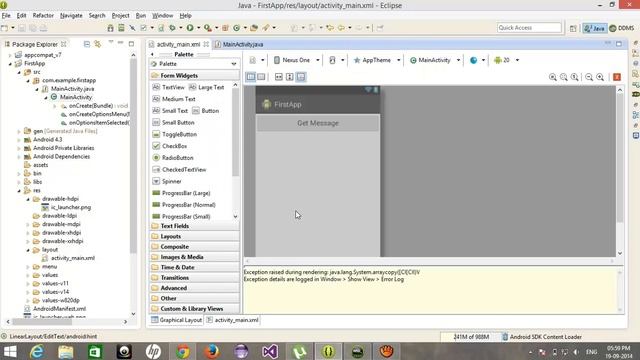This screenshot has width=640, height=360.
Task: Open the API level 20 dropdown
Action: 506,60
